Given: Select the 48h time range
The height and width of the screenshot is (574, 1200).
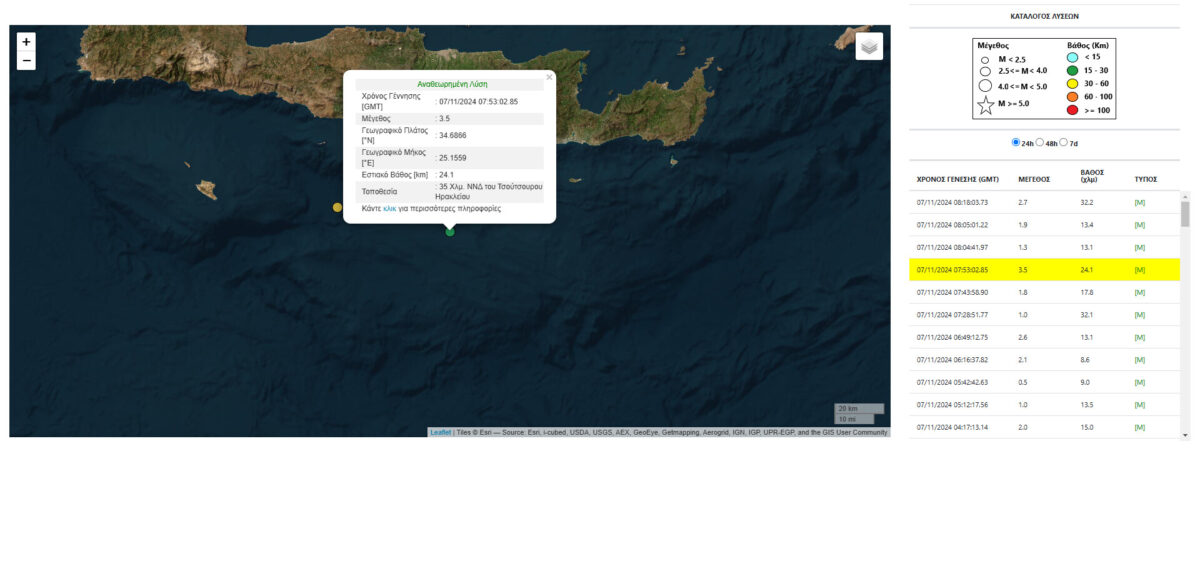Looking at the screenshot, I should [x=1040, y=143].
